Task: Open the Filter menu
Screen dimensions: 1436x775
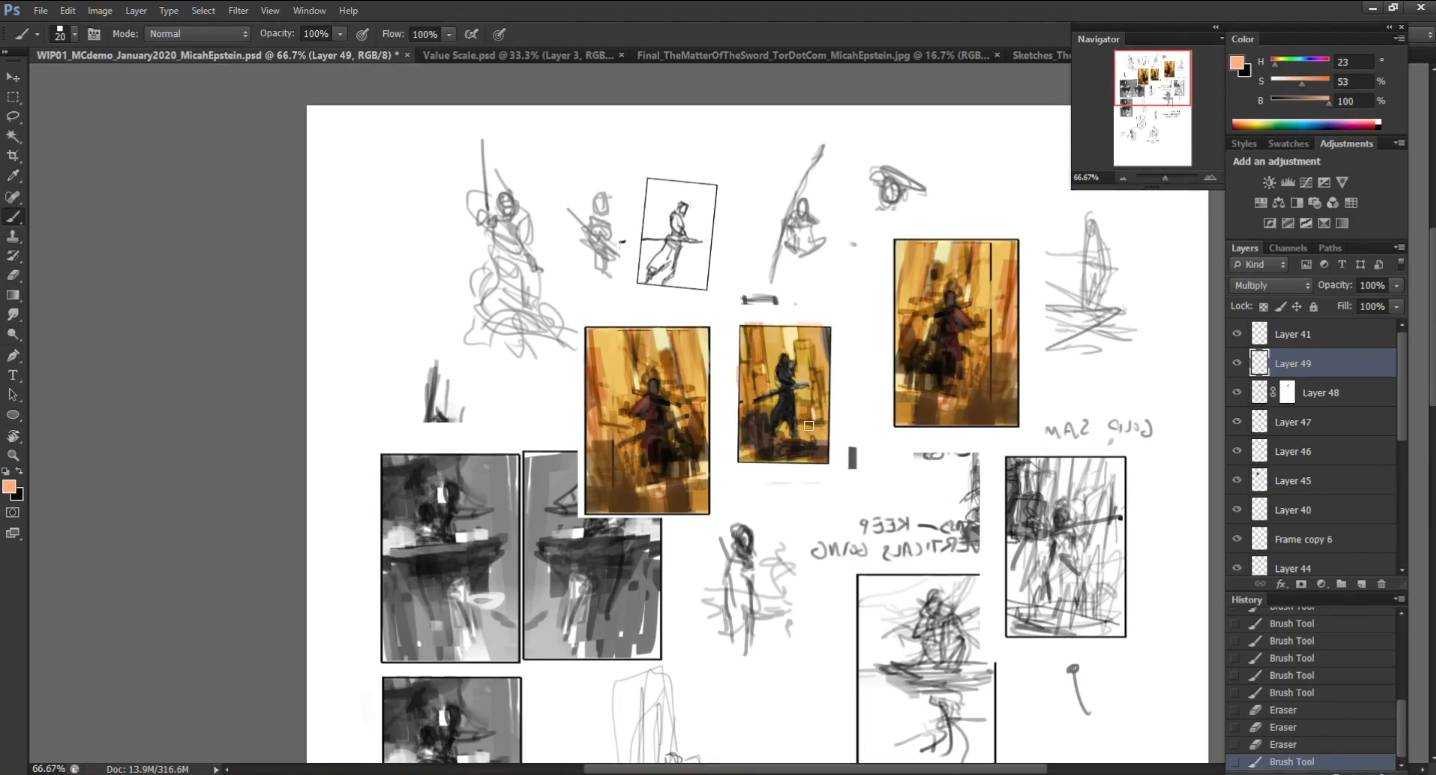Action: click(238, 11)
